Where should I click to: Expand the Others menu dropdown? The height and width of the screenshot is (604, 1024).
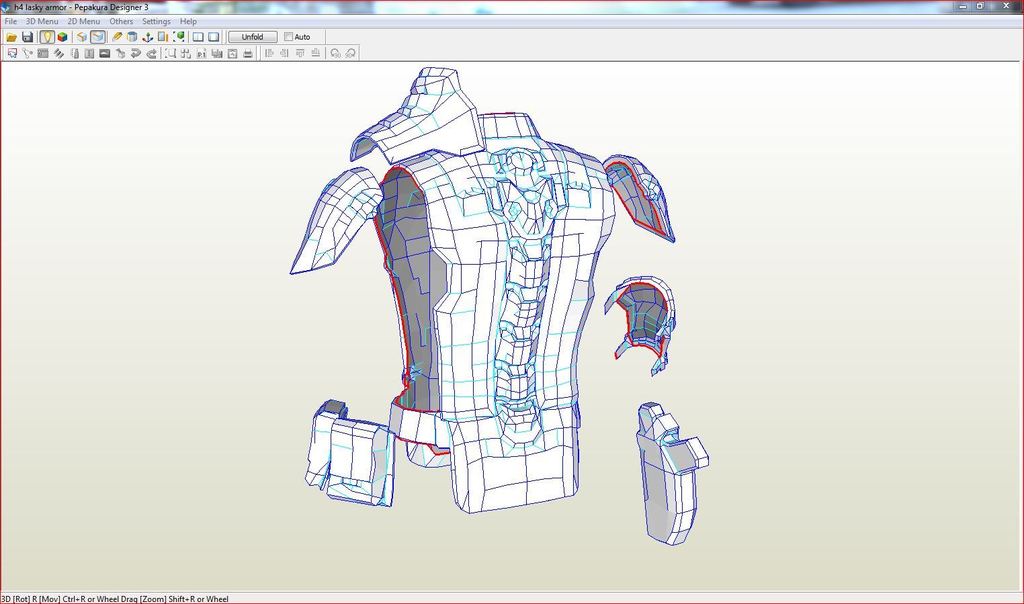(121, 21)
